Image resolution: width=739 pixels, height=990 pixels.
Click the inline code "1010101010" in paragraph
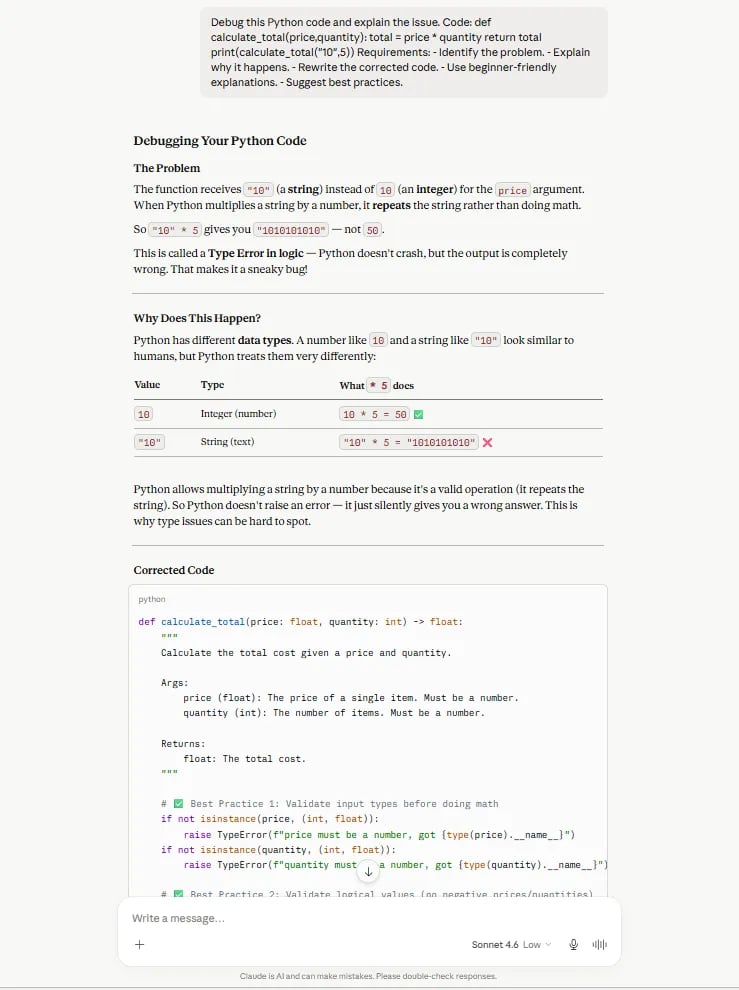(291, 230)
